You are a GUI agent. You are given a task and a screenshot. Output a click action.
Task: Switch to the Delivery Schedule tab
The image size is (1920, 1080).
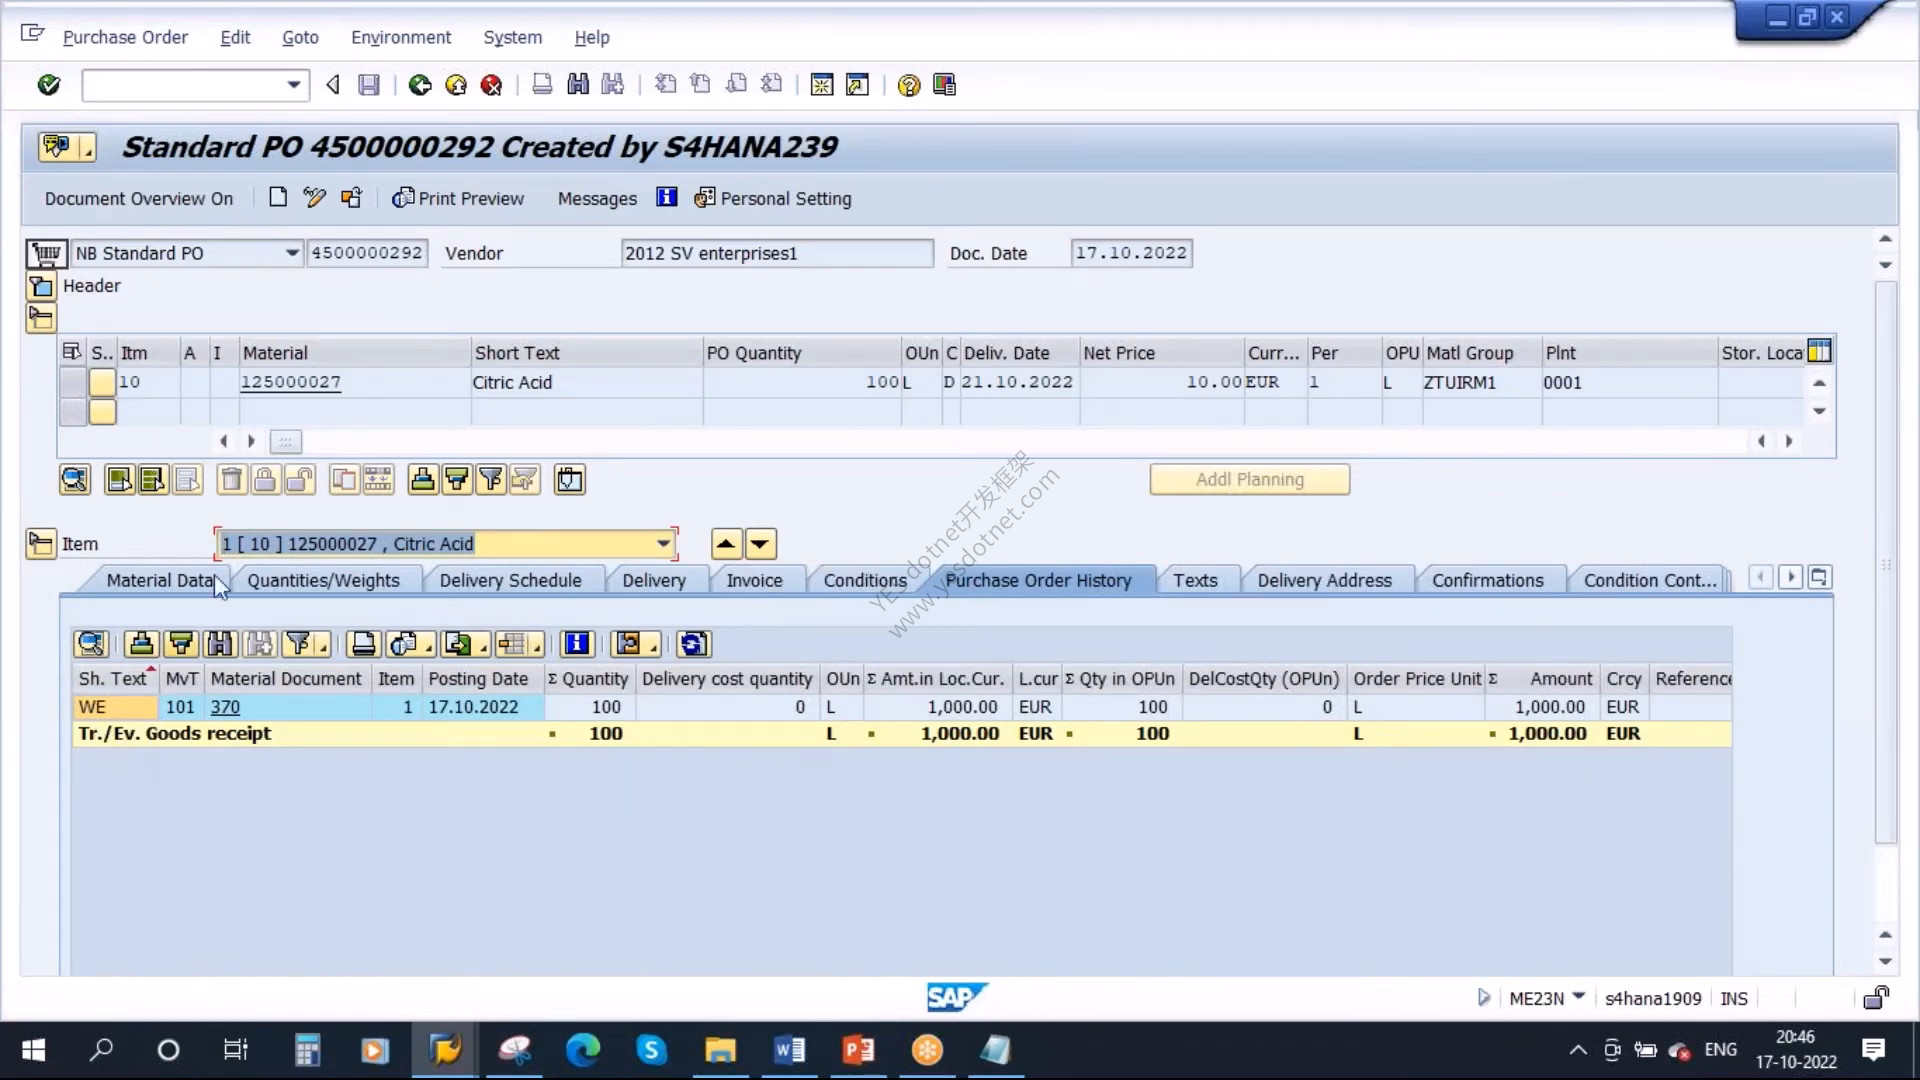tap(510, 581)
